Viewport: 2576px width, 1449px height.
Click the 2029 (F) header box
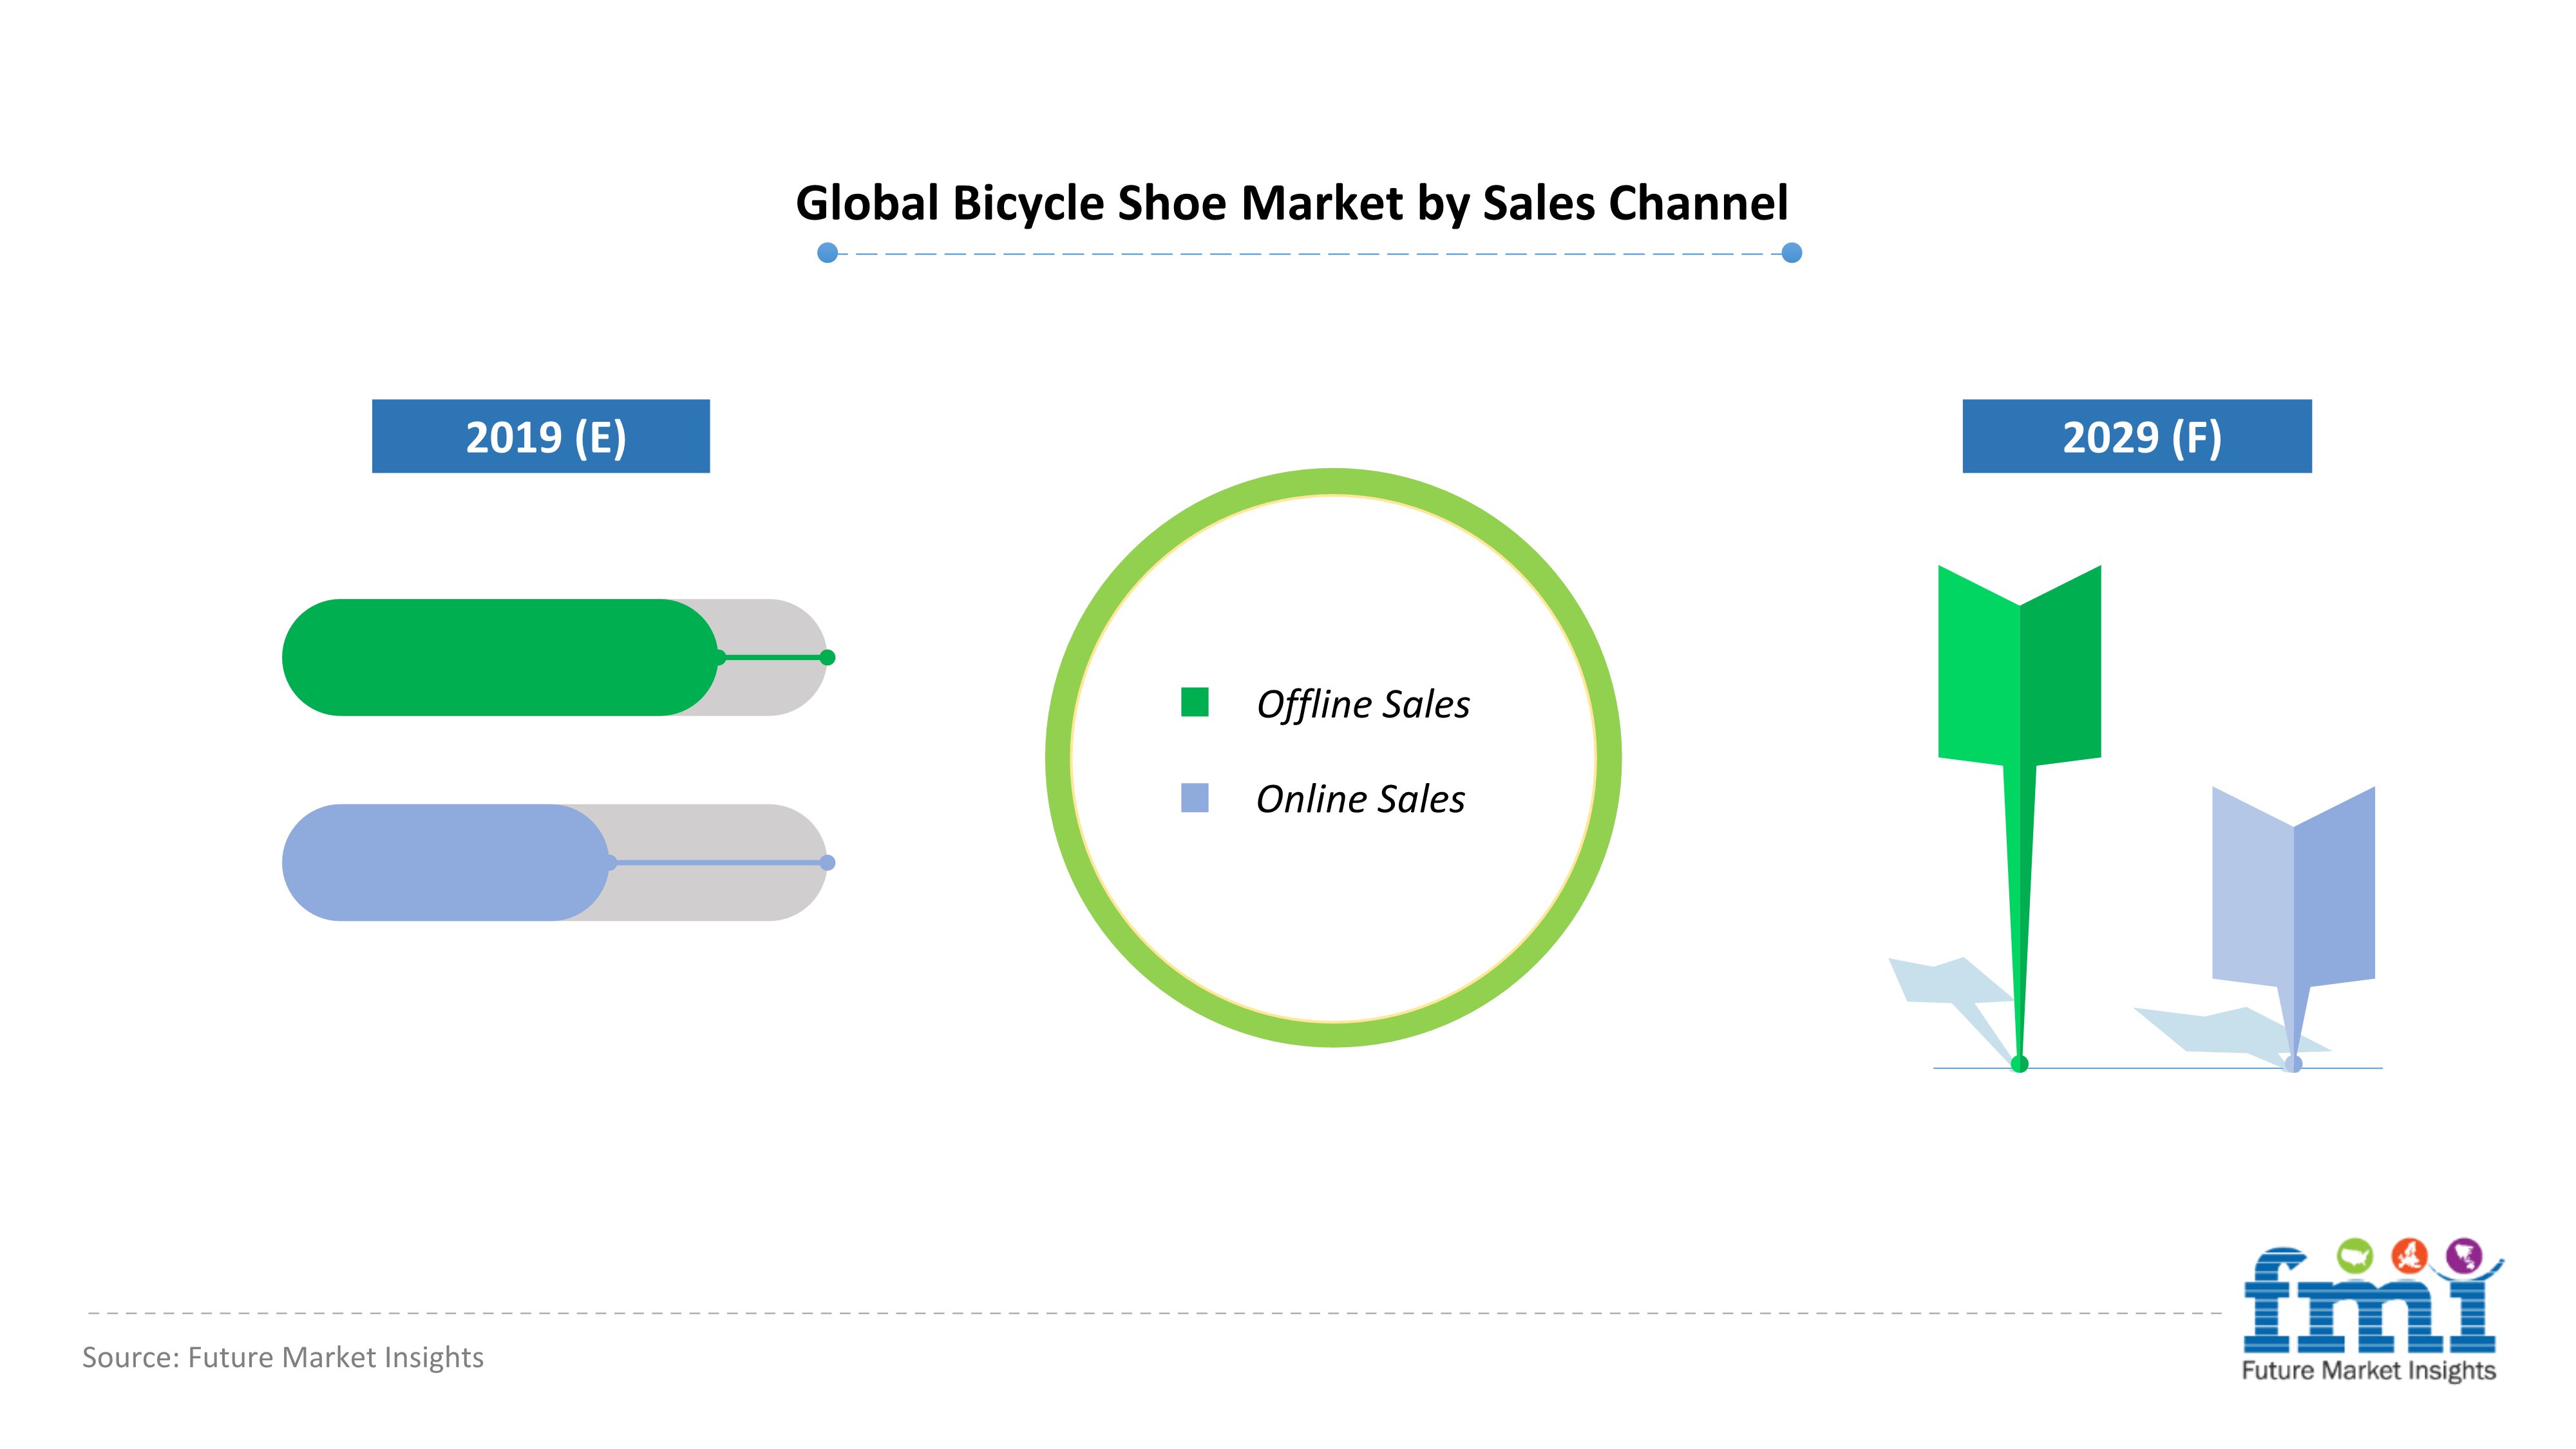click(x=2137, y=436)
